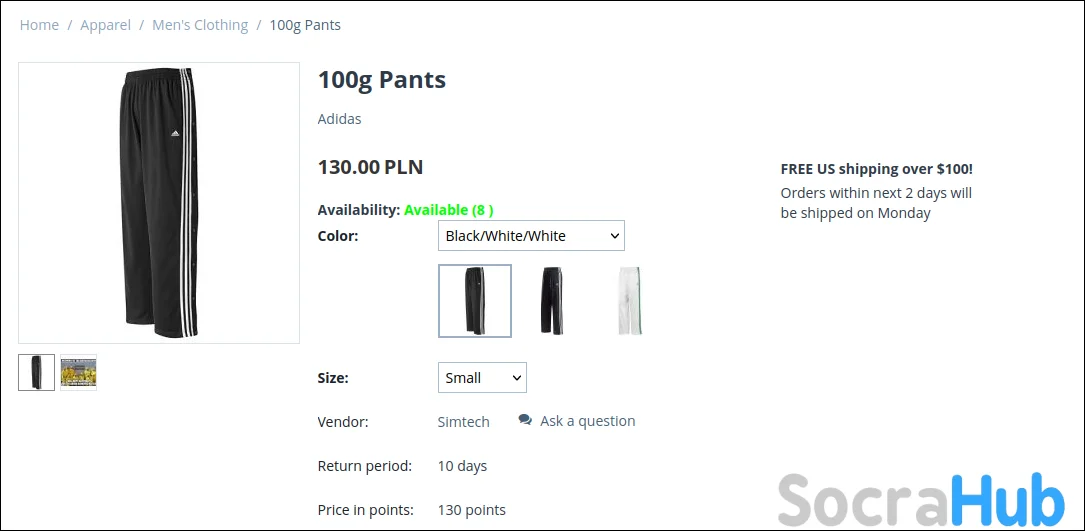The width and height of the screenshot is (1085, 531).
Task: Click the SocraHub logo
Action: [921, 499]
